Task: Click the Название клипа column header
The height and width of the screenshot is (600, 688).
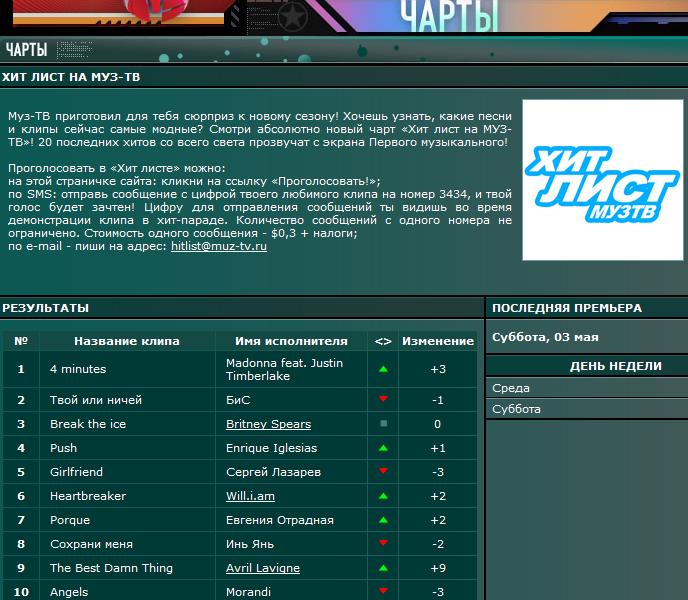Action: pos(127,341)
